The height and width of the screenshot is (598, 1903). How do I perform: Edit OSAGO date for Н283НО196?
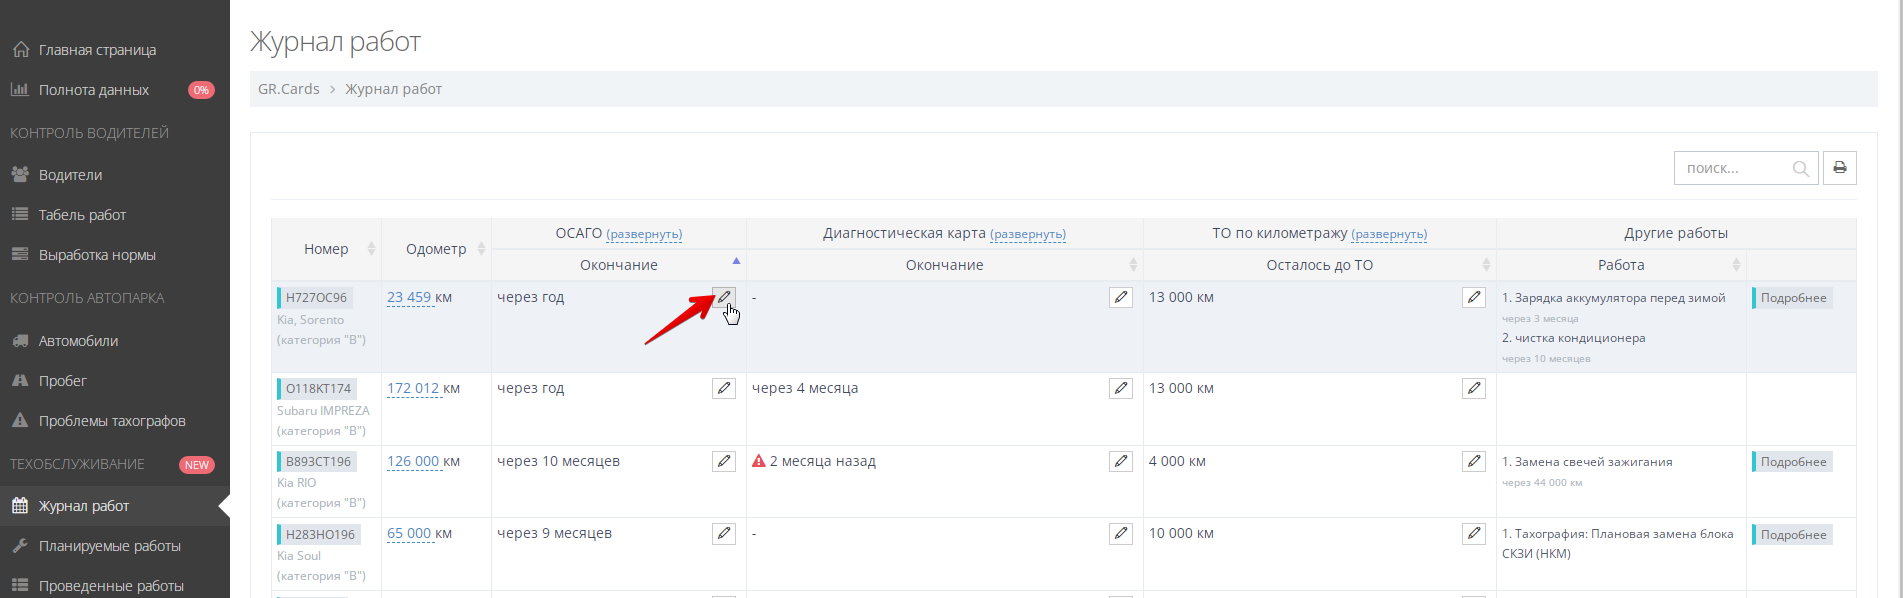pyautogui.click(x=723, y=533)
